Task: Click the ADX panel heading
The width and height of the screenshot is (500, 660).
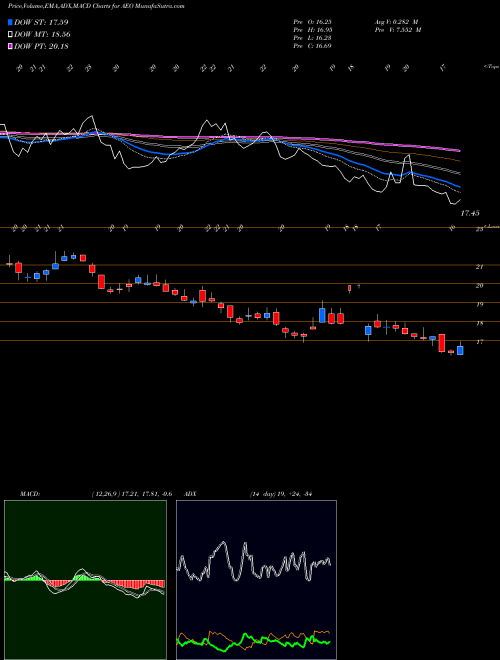Action: tap(190, 494)
